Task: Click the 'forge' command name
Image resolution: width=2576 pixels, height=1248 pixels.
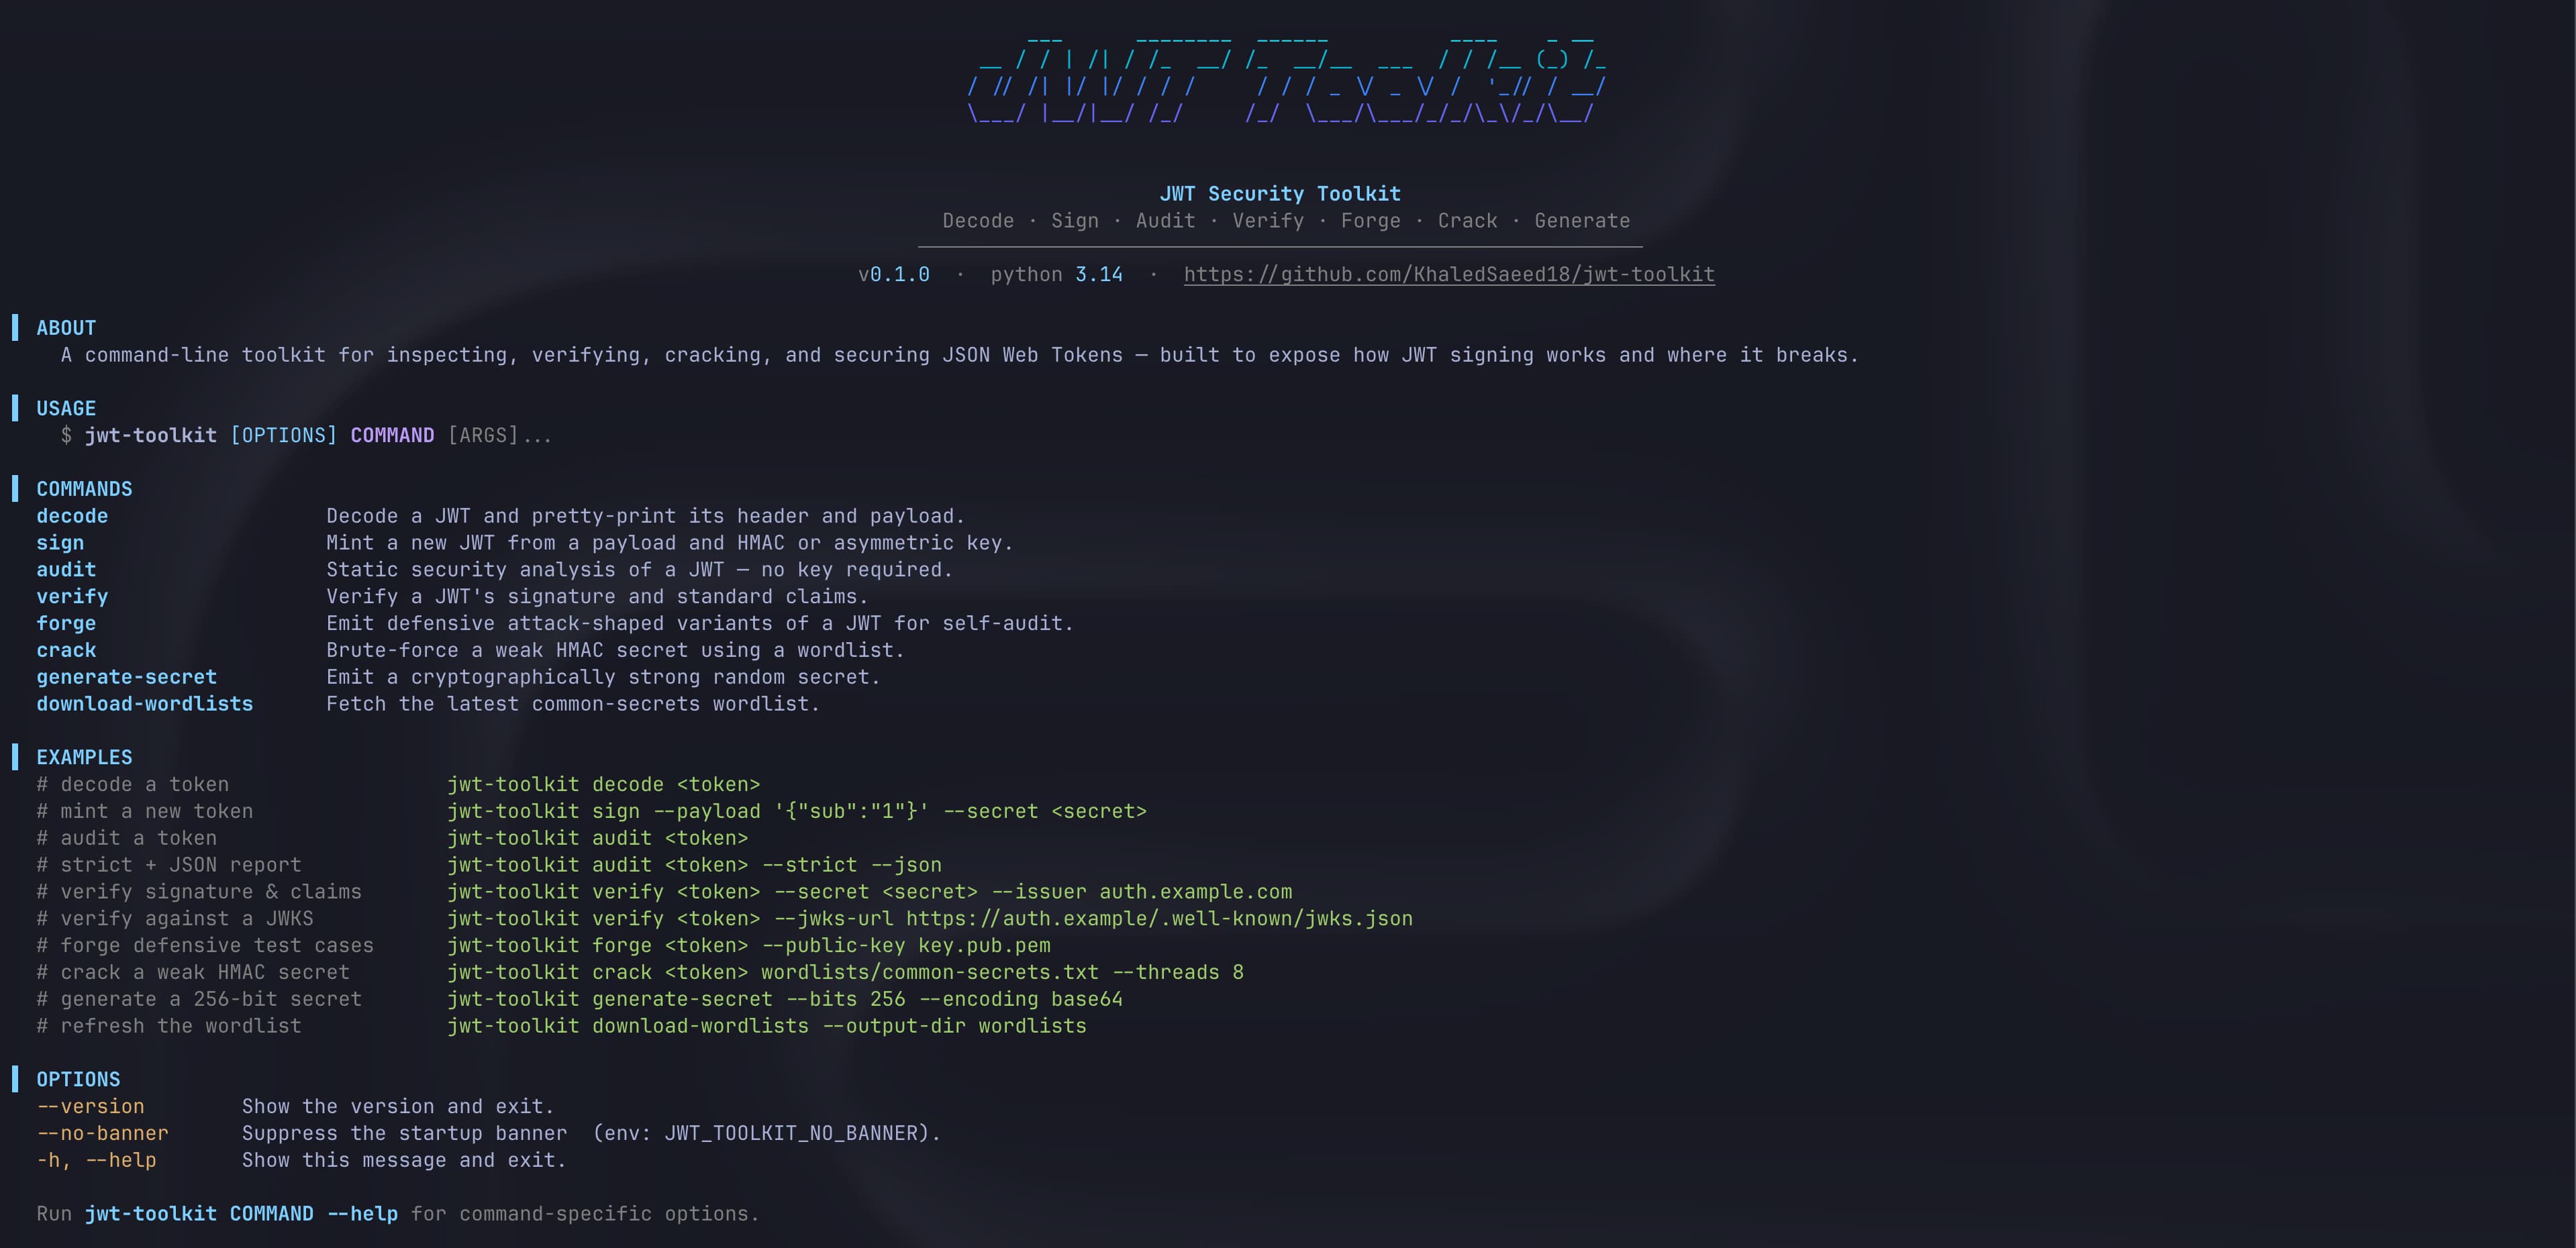Action: point(66,623)
